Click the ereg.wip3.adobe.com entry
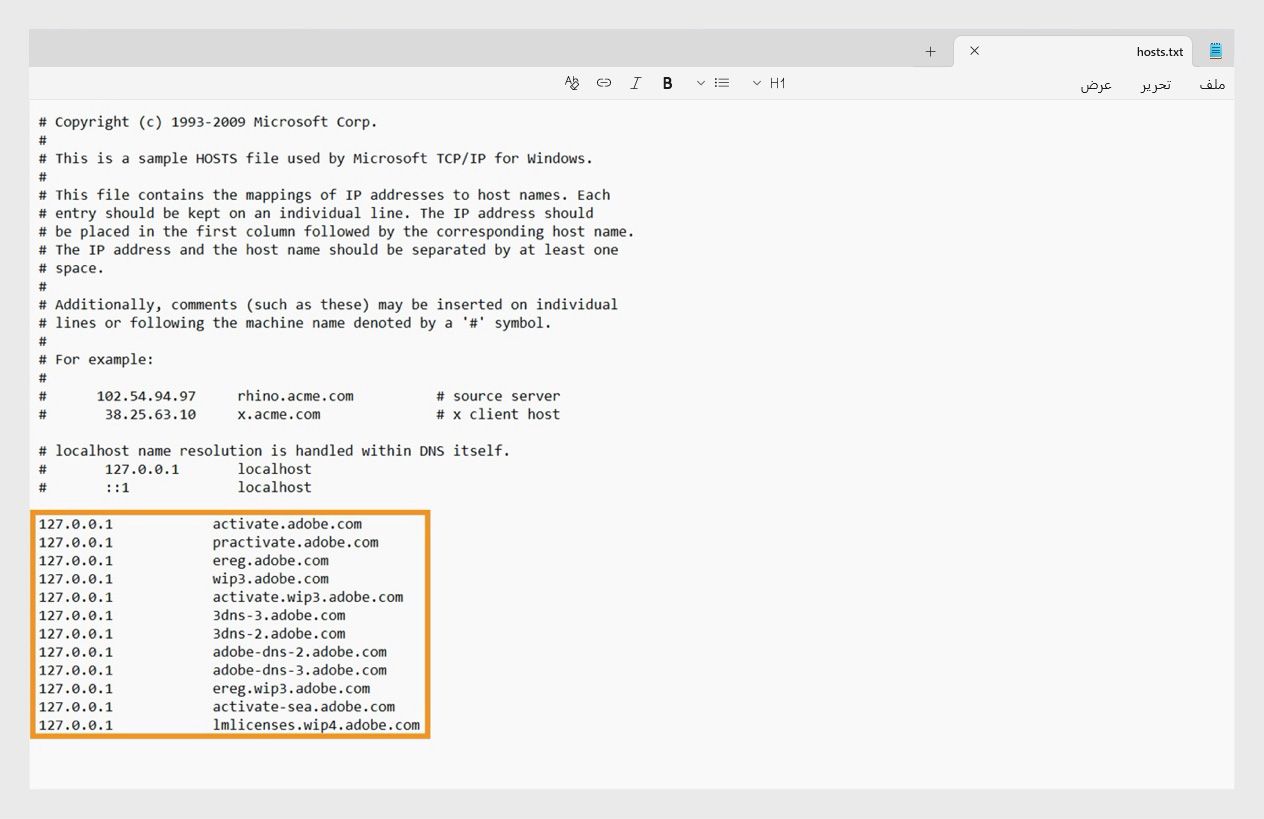 (x=291, y=688)
